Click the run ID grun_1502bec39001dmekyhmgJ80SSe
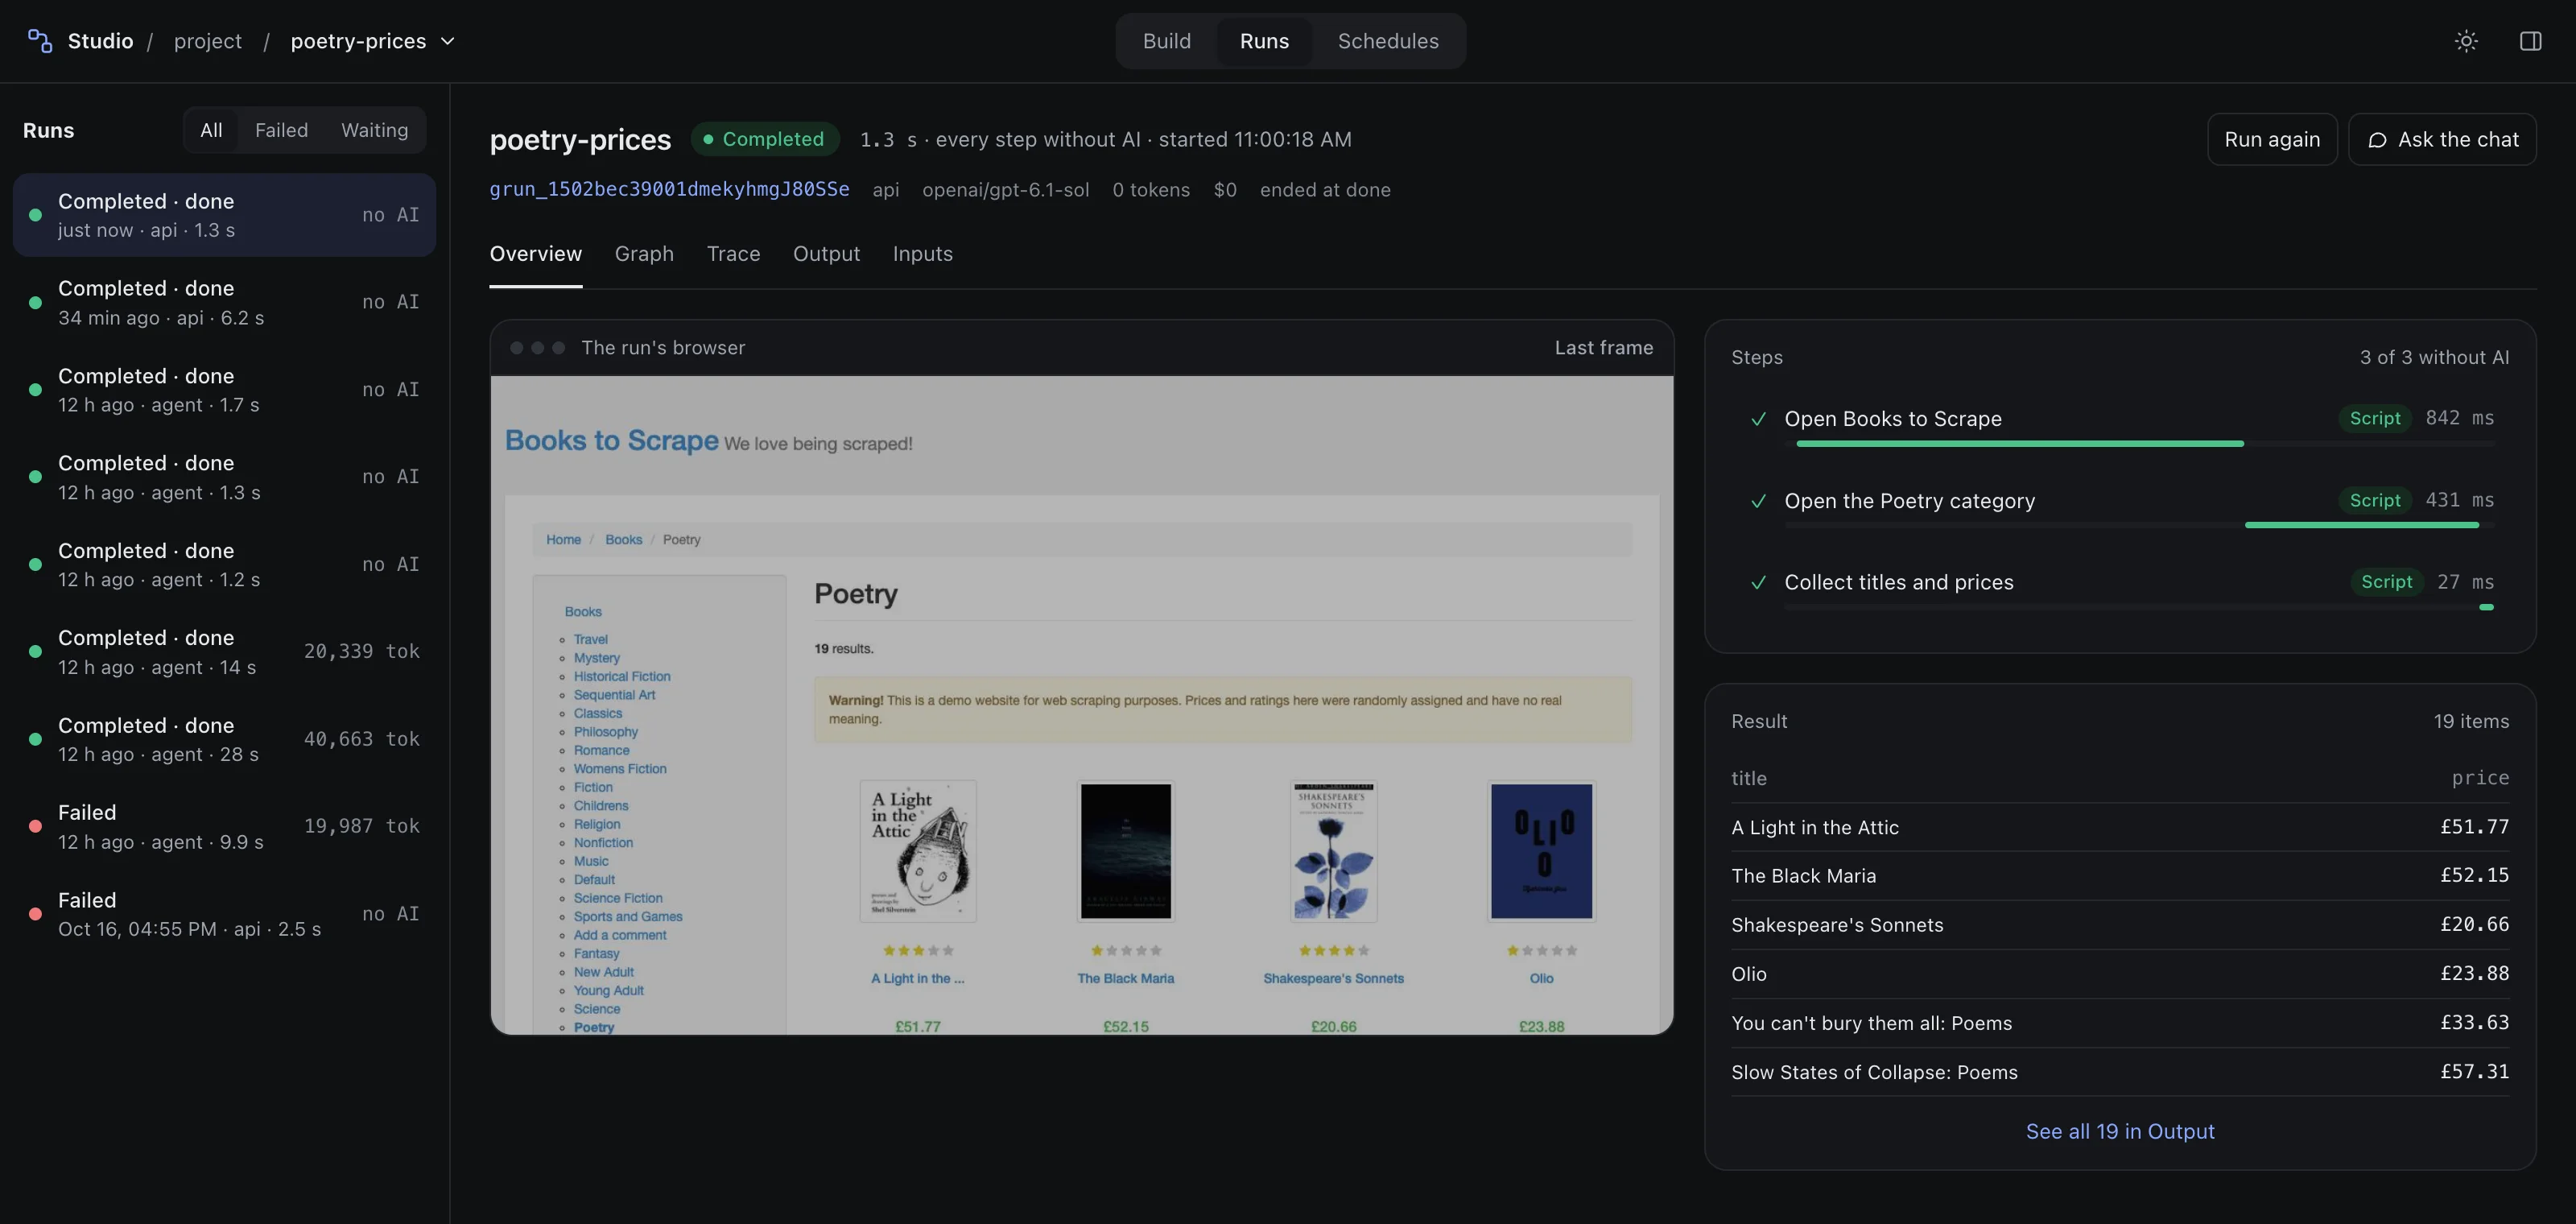This screenshot has height=1224, width=2576. [669, 190]
